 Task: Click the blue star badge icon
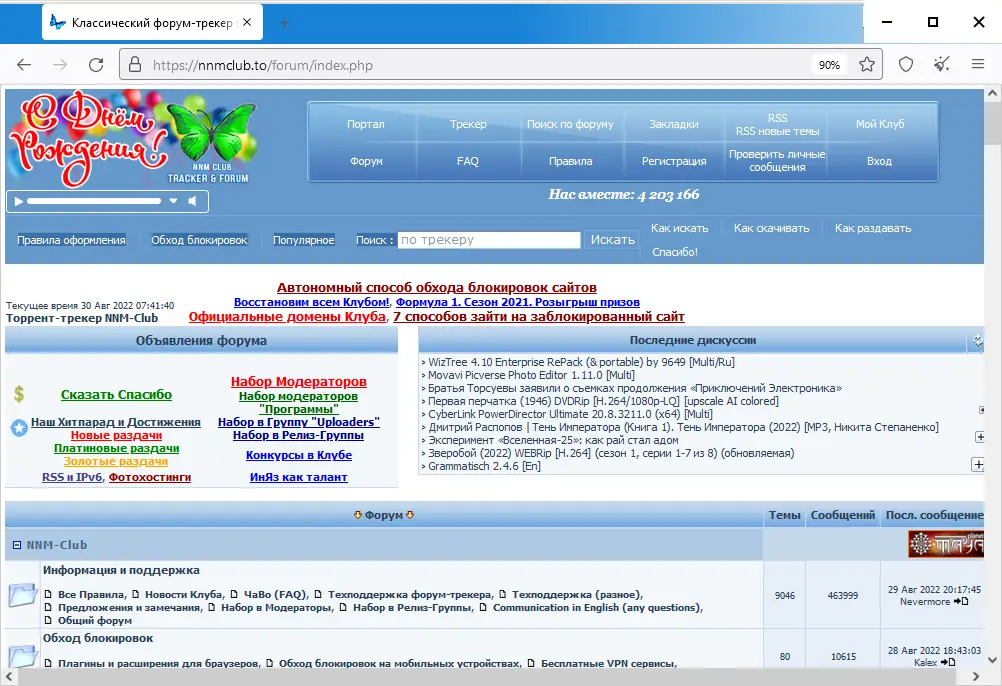click(x=19, y=428)
